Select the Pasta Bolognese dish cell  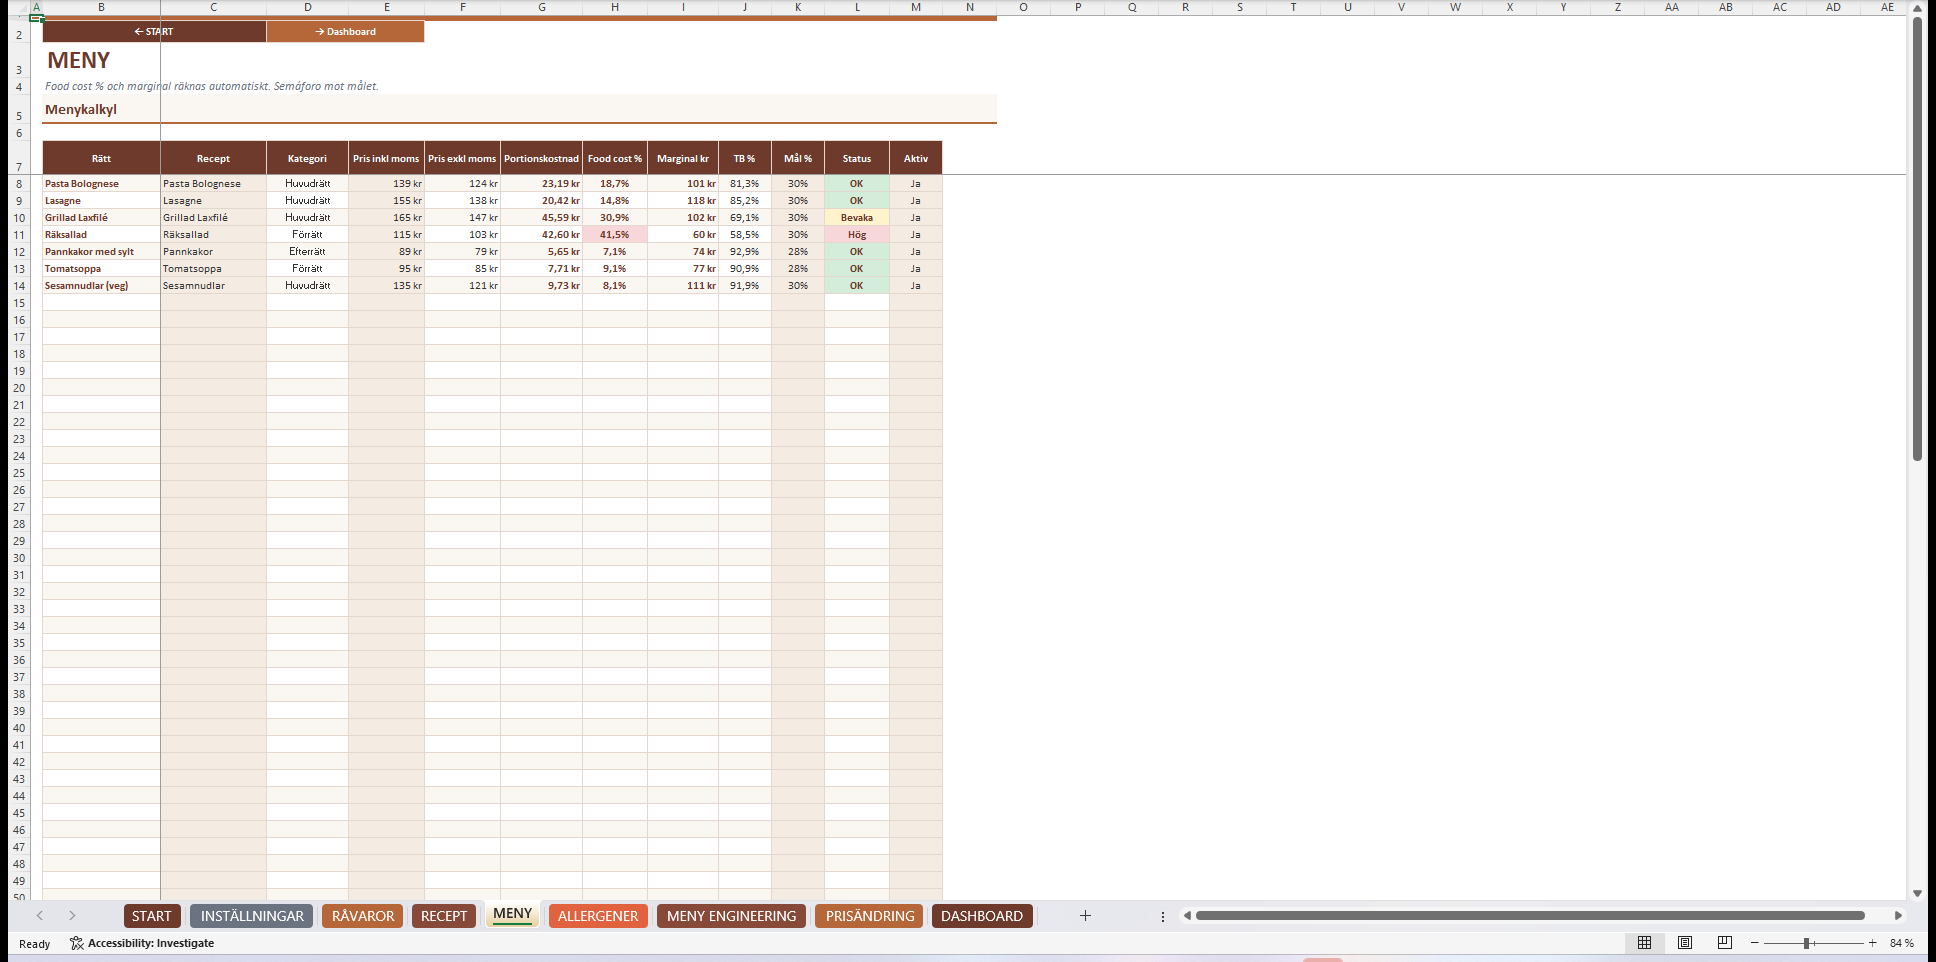point(101,184)
